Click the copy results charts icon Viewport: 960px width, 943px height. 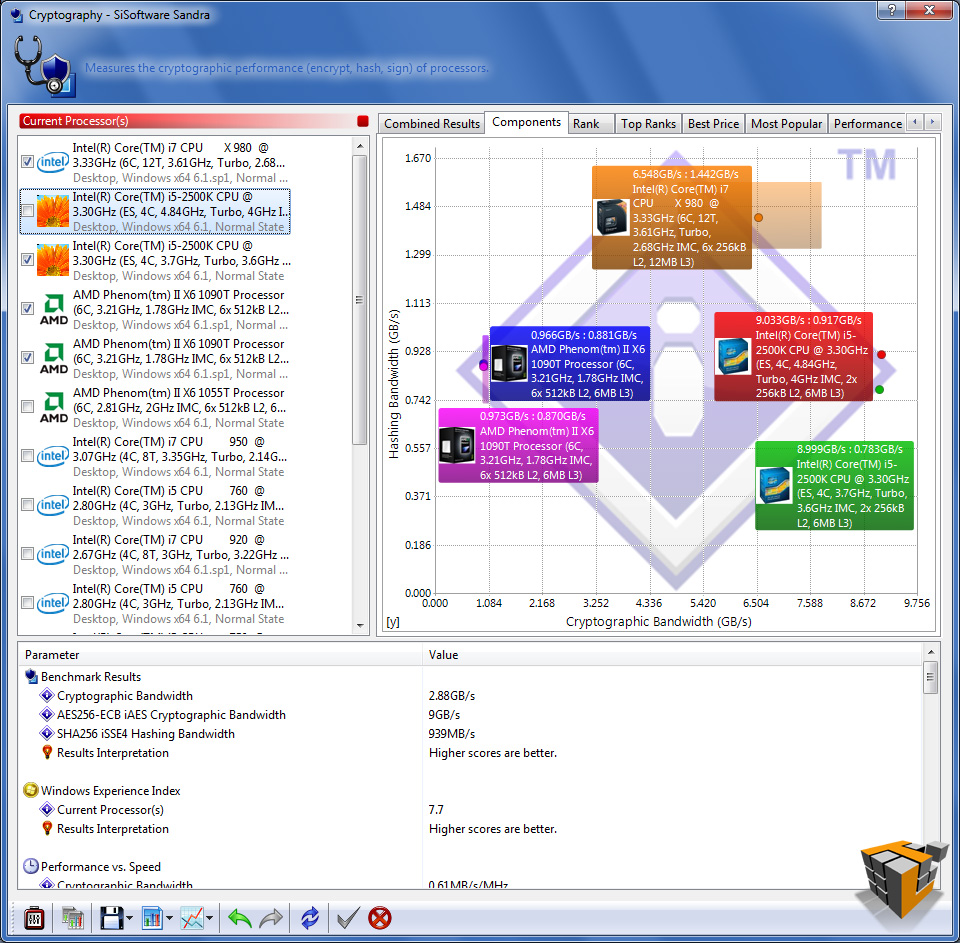pos(72,918)
